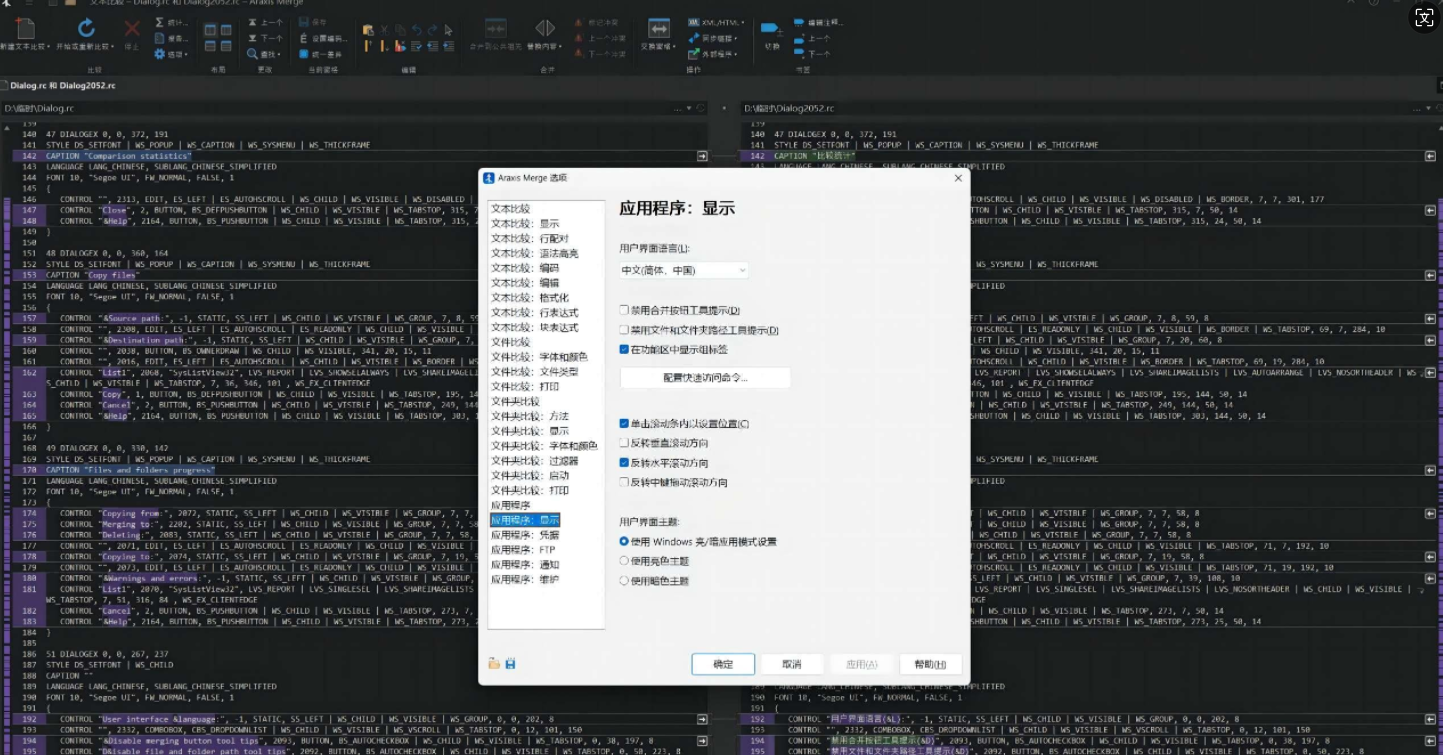The width and height of the screenshot is (1443, 755).
Task: Click the 交换窗格 swap panes icon
Action: pos(658,28)
